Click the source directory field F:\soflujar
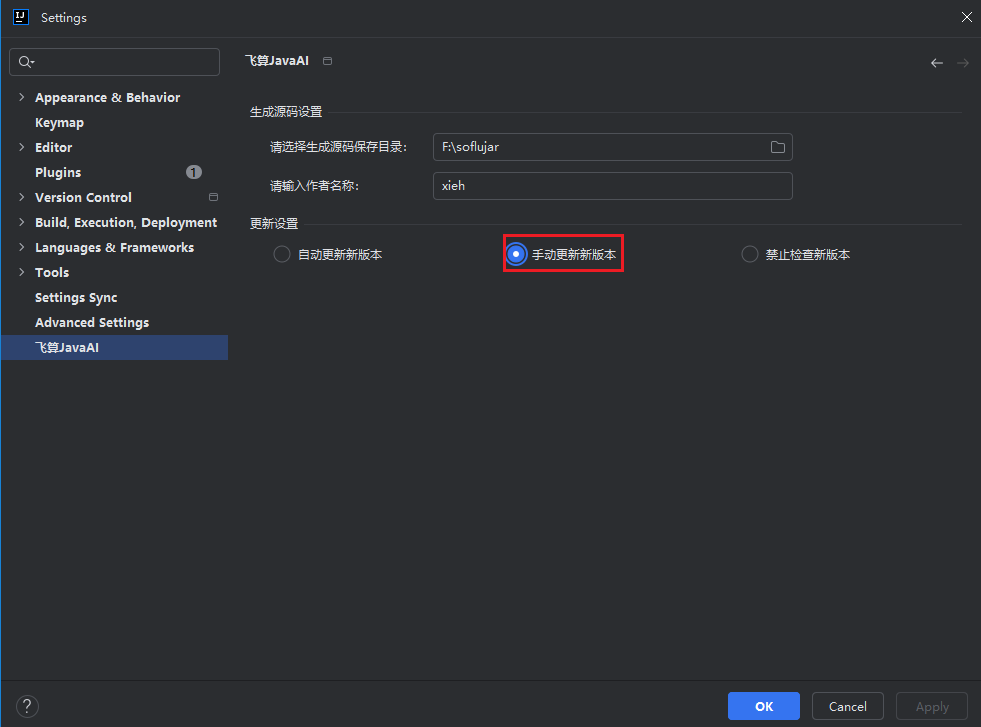Image resolution: width=981 pixels, height=727 pixels. point(612,147)
